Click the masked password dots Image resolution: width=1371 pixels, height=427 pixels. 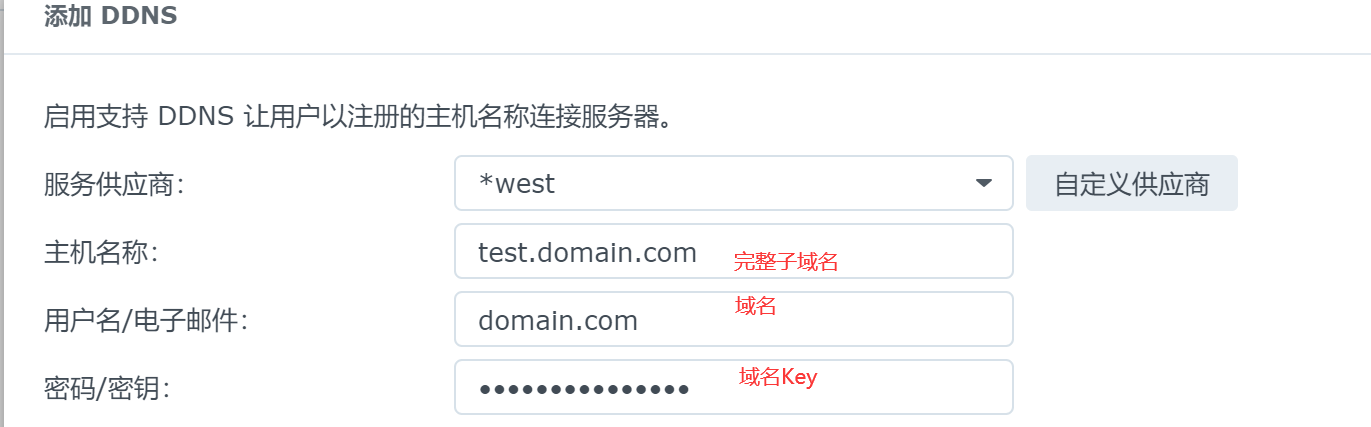point(584,388)
